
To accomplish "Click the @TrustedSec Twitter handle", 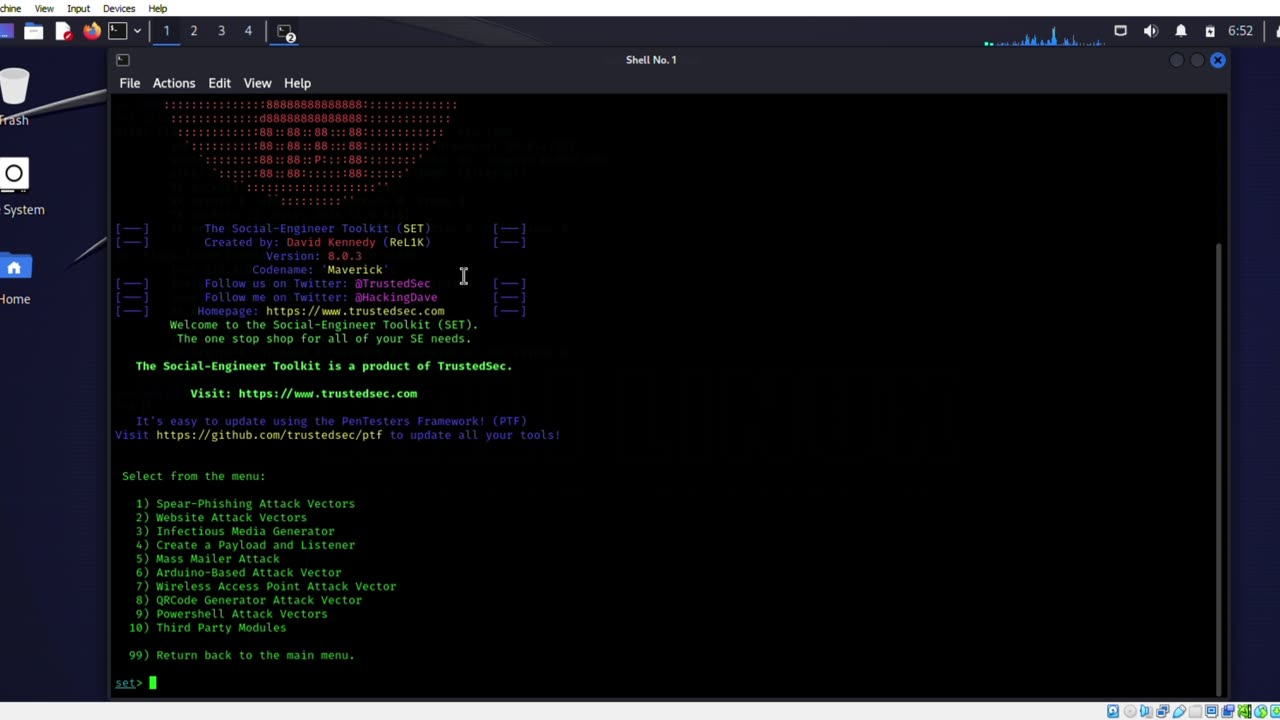I will [392, 283].
